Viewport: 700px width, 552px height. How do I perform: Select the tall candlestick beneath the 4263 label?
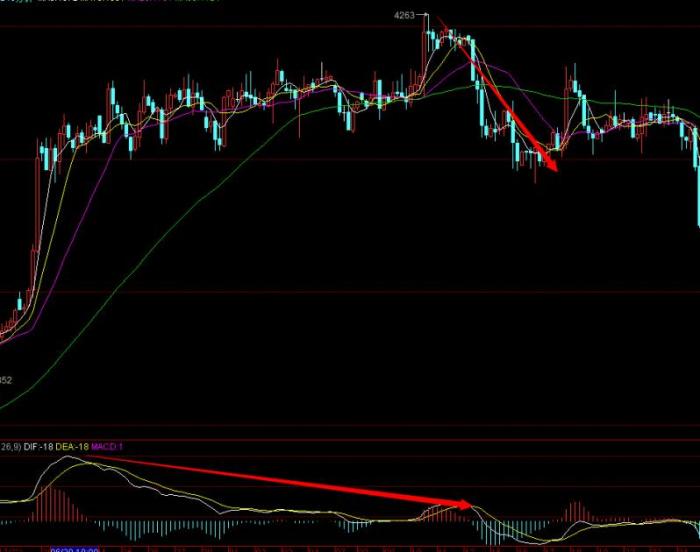[424, 54]
